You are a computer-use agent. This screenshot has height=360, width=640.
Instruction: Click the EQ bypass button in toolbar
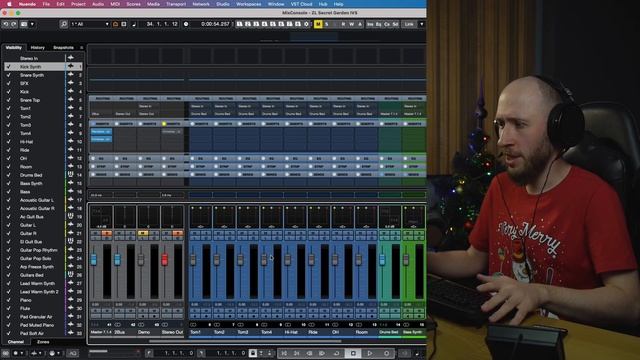click(x=378, y=24)
